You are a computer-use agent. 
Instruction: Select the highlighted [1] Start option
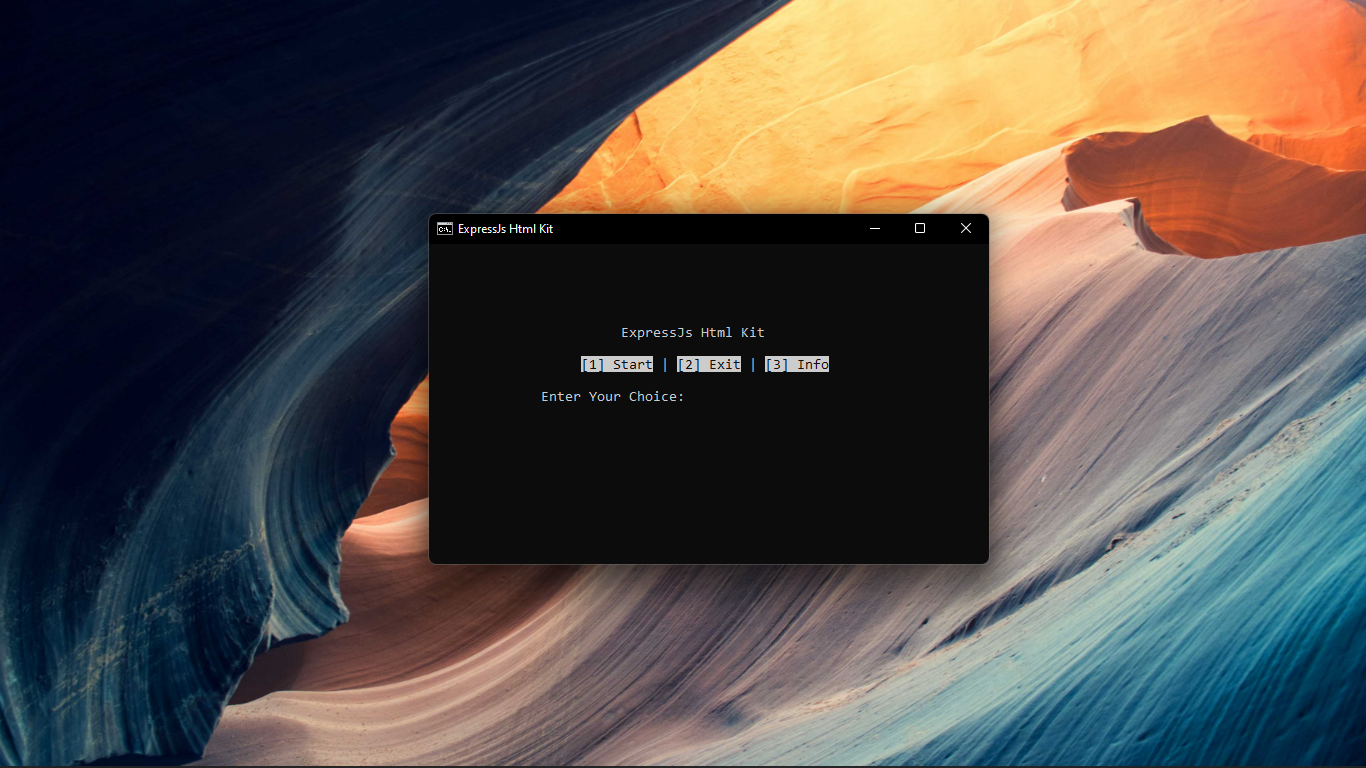coord(617,364)
